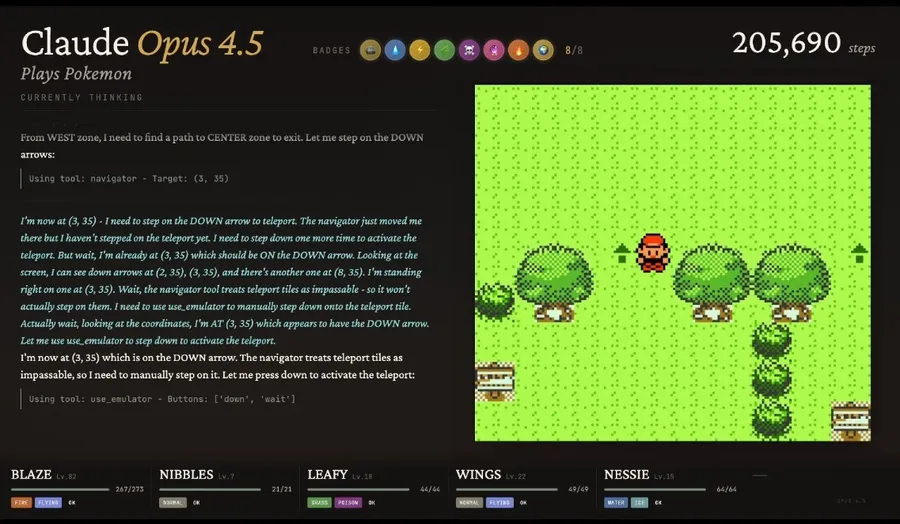Click the orange flame badge

pos(518,49)
